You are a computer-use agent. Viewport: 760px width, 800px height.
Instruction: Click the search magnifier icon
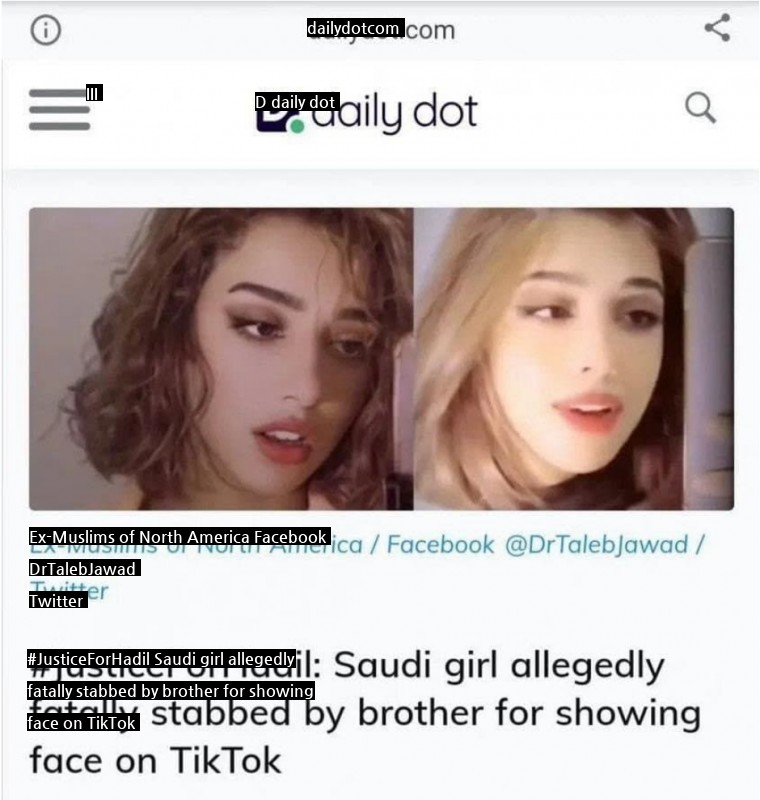(x=700, y=108)
